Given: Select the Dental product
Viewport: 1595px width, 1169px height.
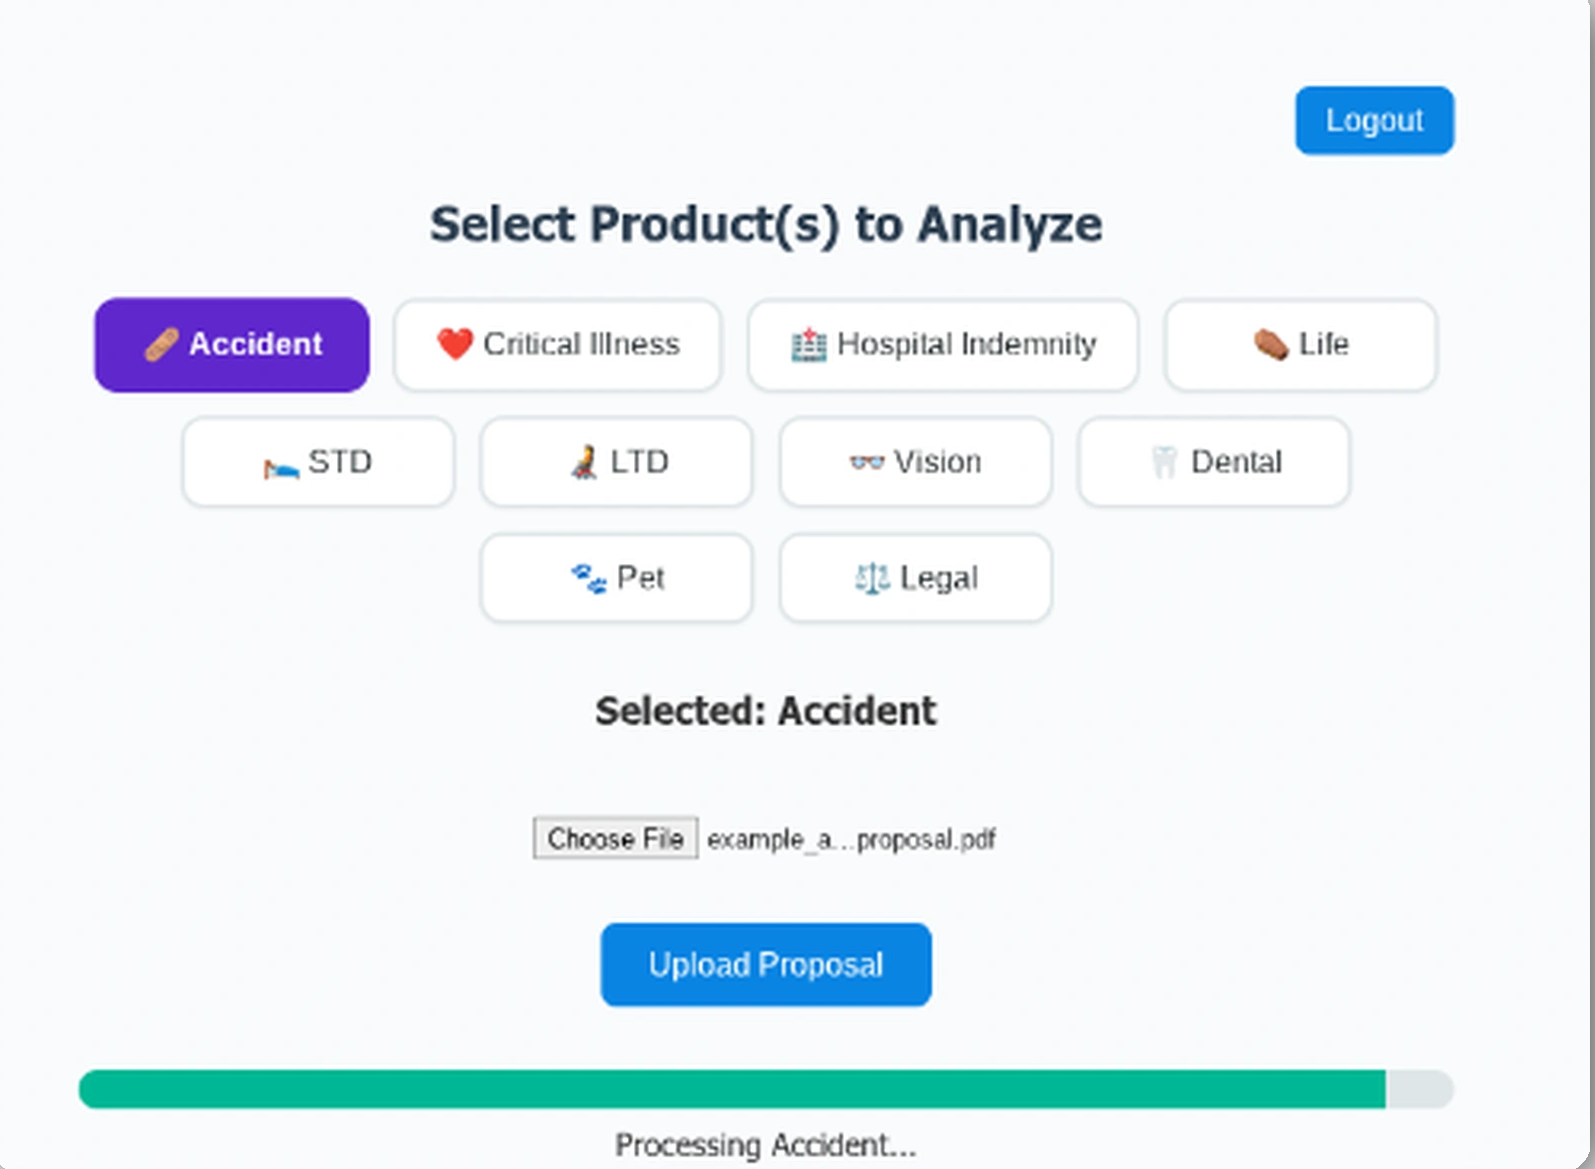Looking at the screenshot, I should [1212, 462].
